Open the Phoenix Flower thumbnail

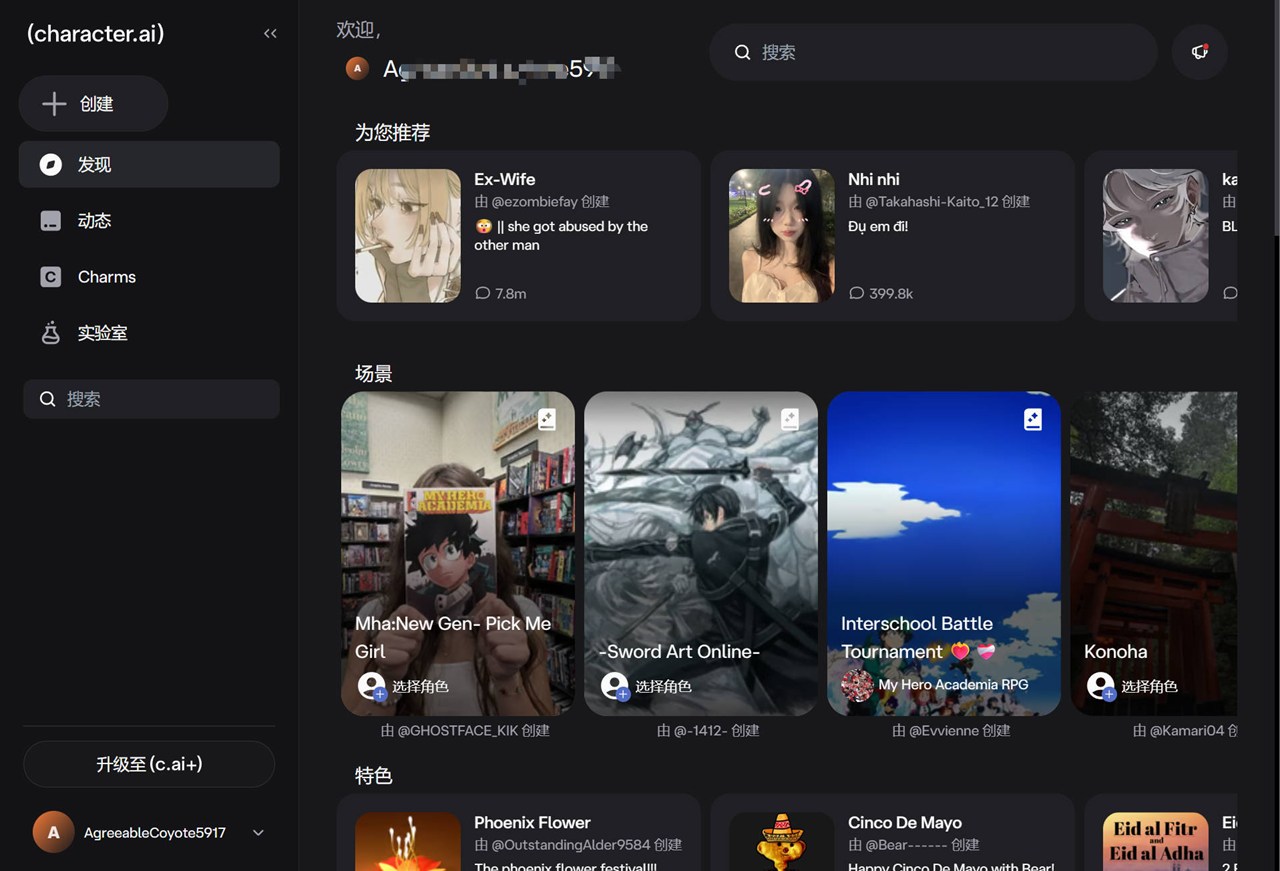[x=408, y=841]
